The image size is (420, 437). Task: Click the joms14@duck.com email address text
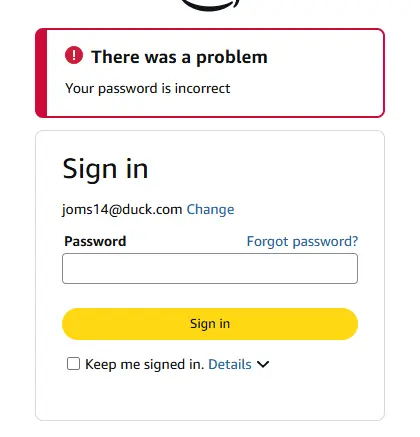[122, 209]
